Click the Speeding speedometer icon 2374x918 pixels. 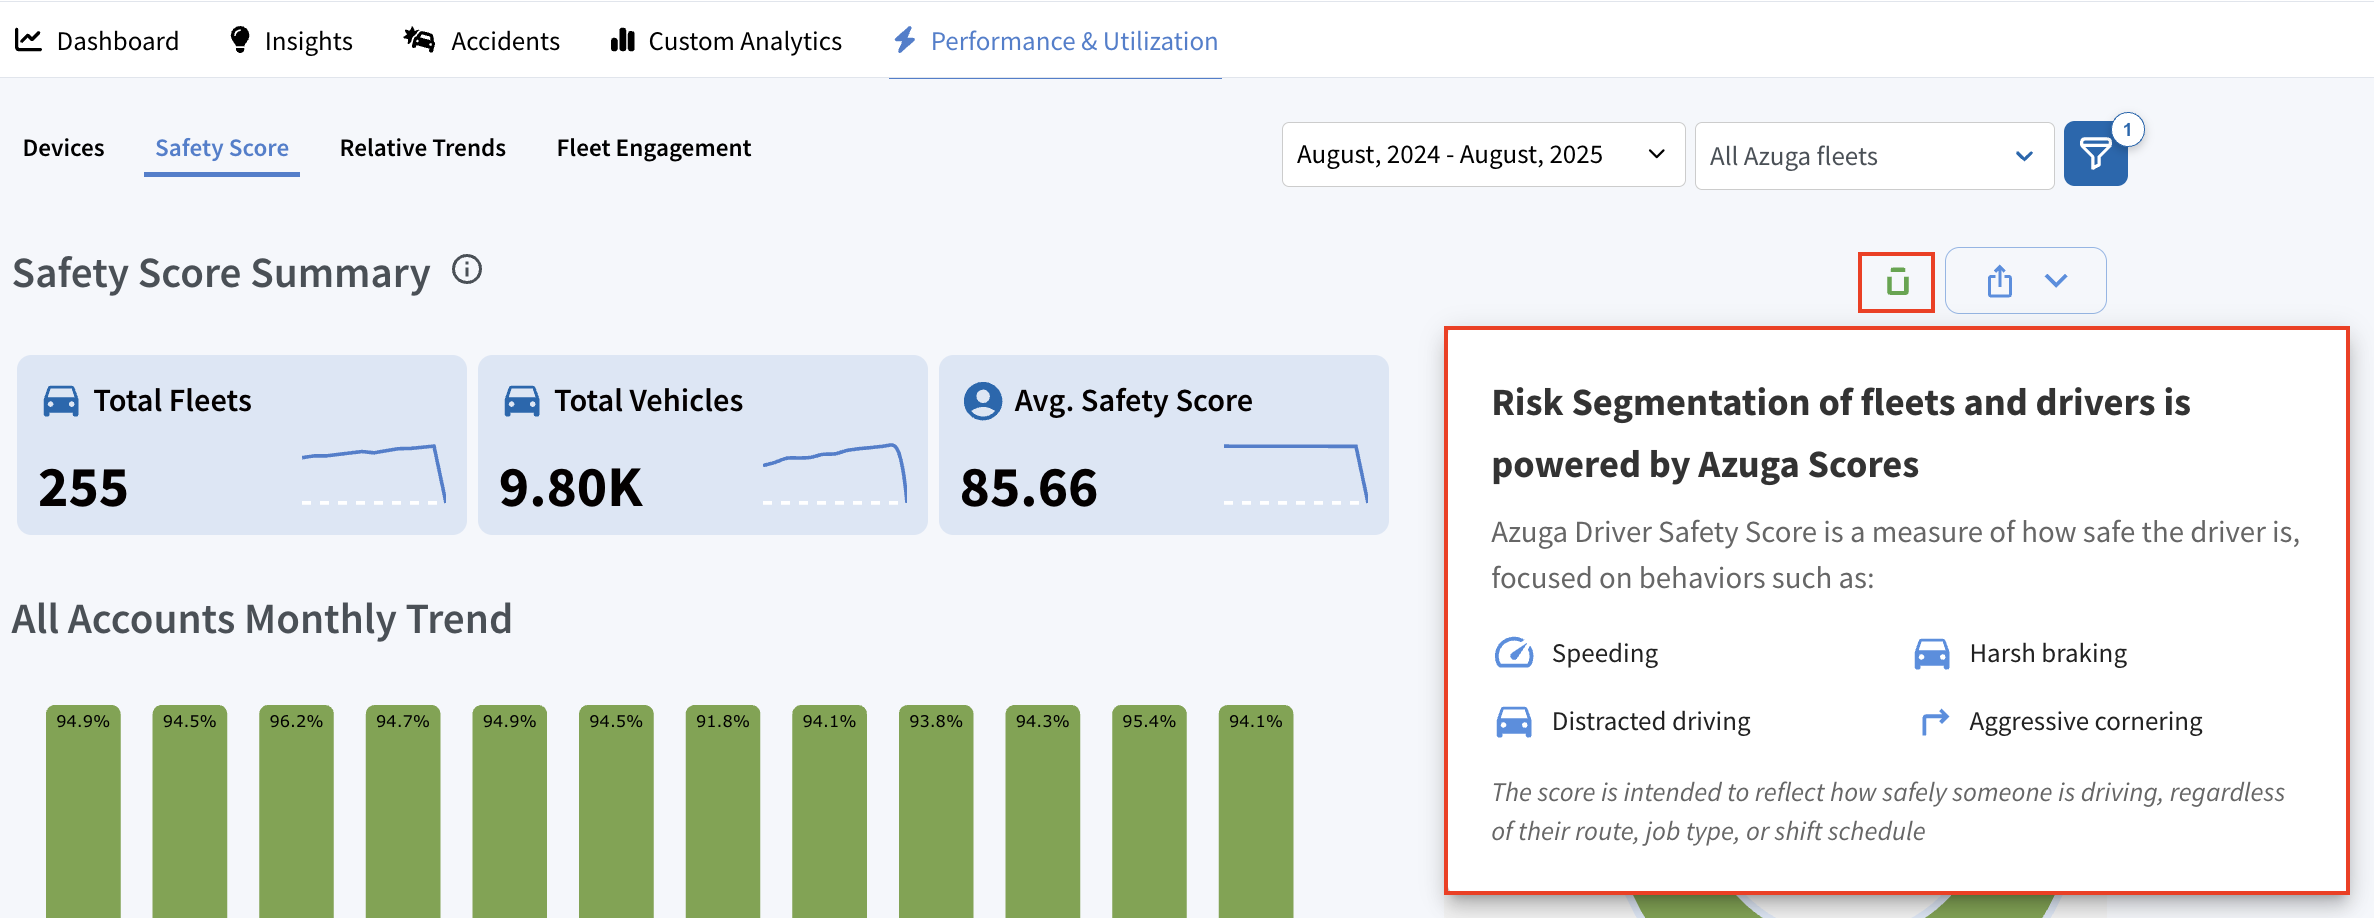[1514, 653]
